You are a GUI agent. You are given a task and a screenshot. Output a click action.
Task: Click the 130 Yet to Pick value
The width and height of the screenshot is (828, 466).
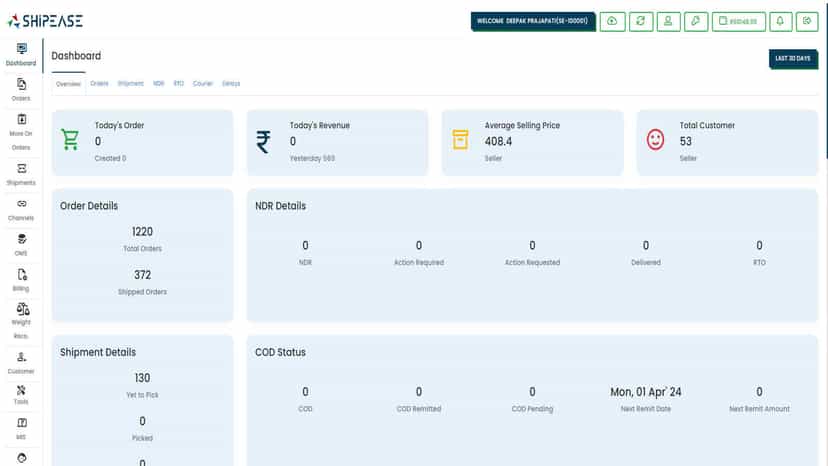pos(143,378)
